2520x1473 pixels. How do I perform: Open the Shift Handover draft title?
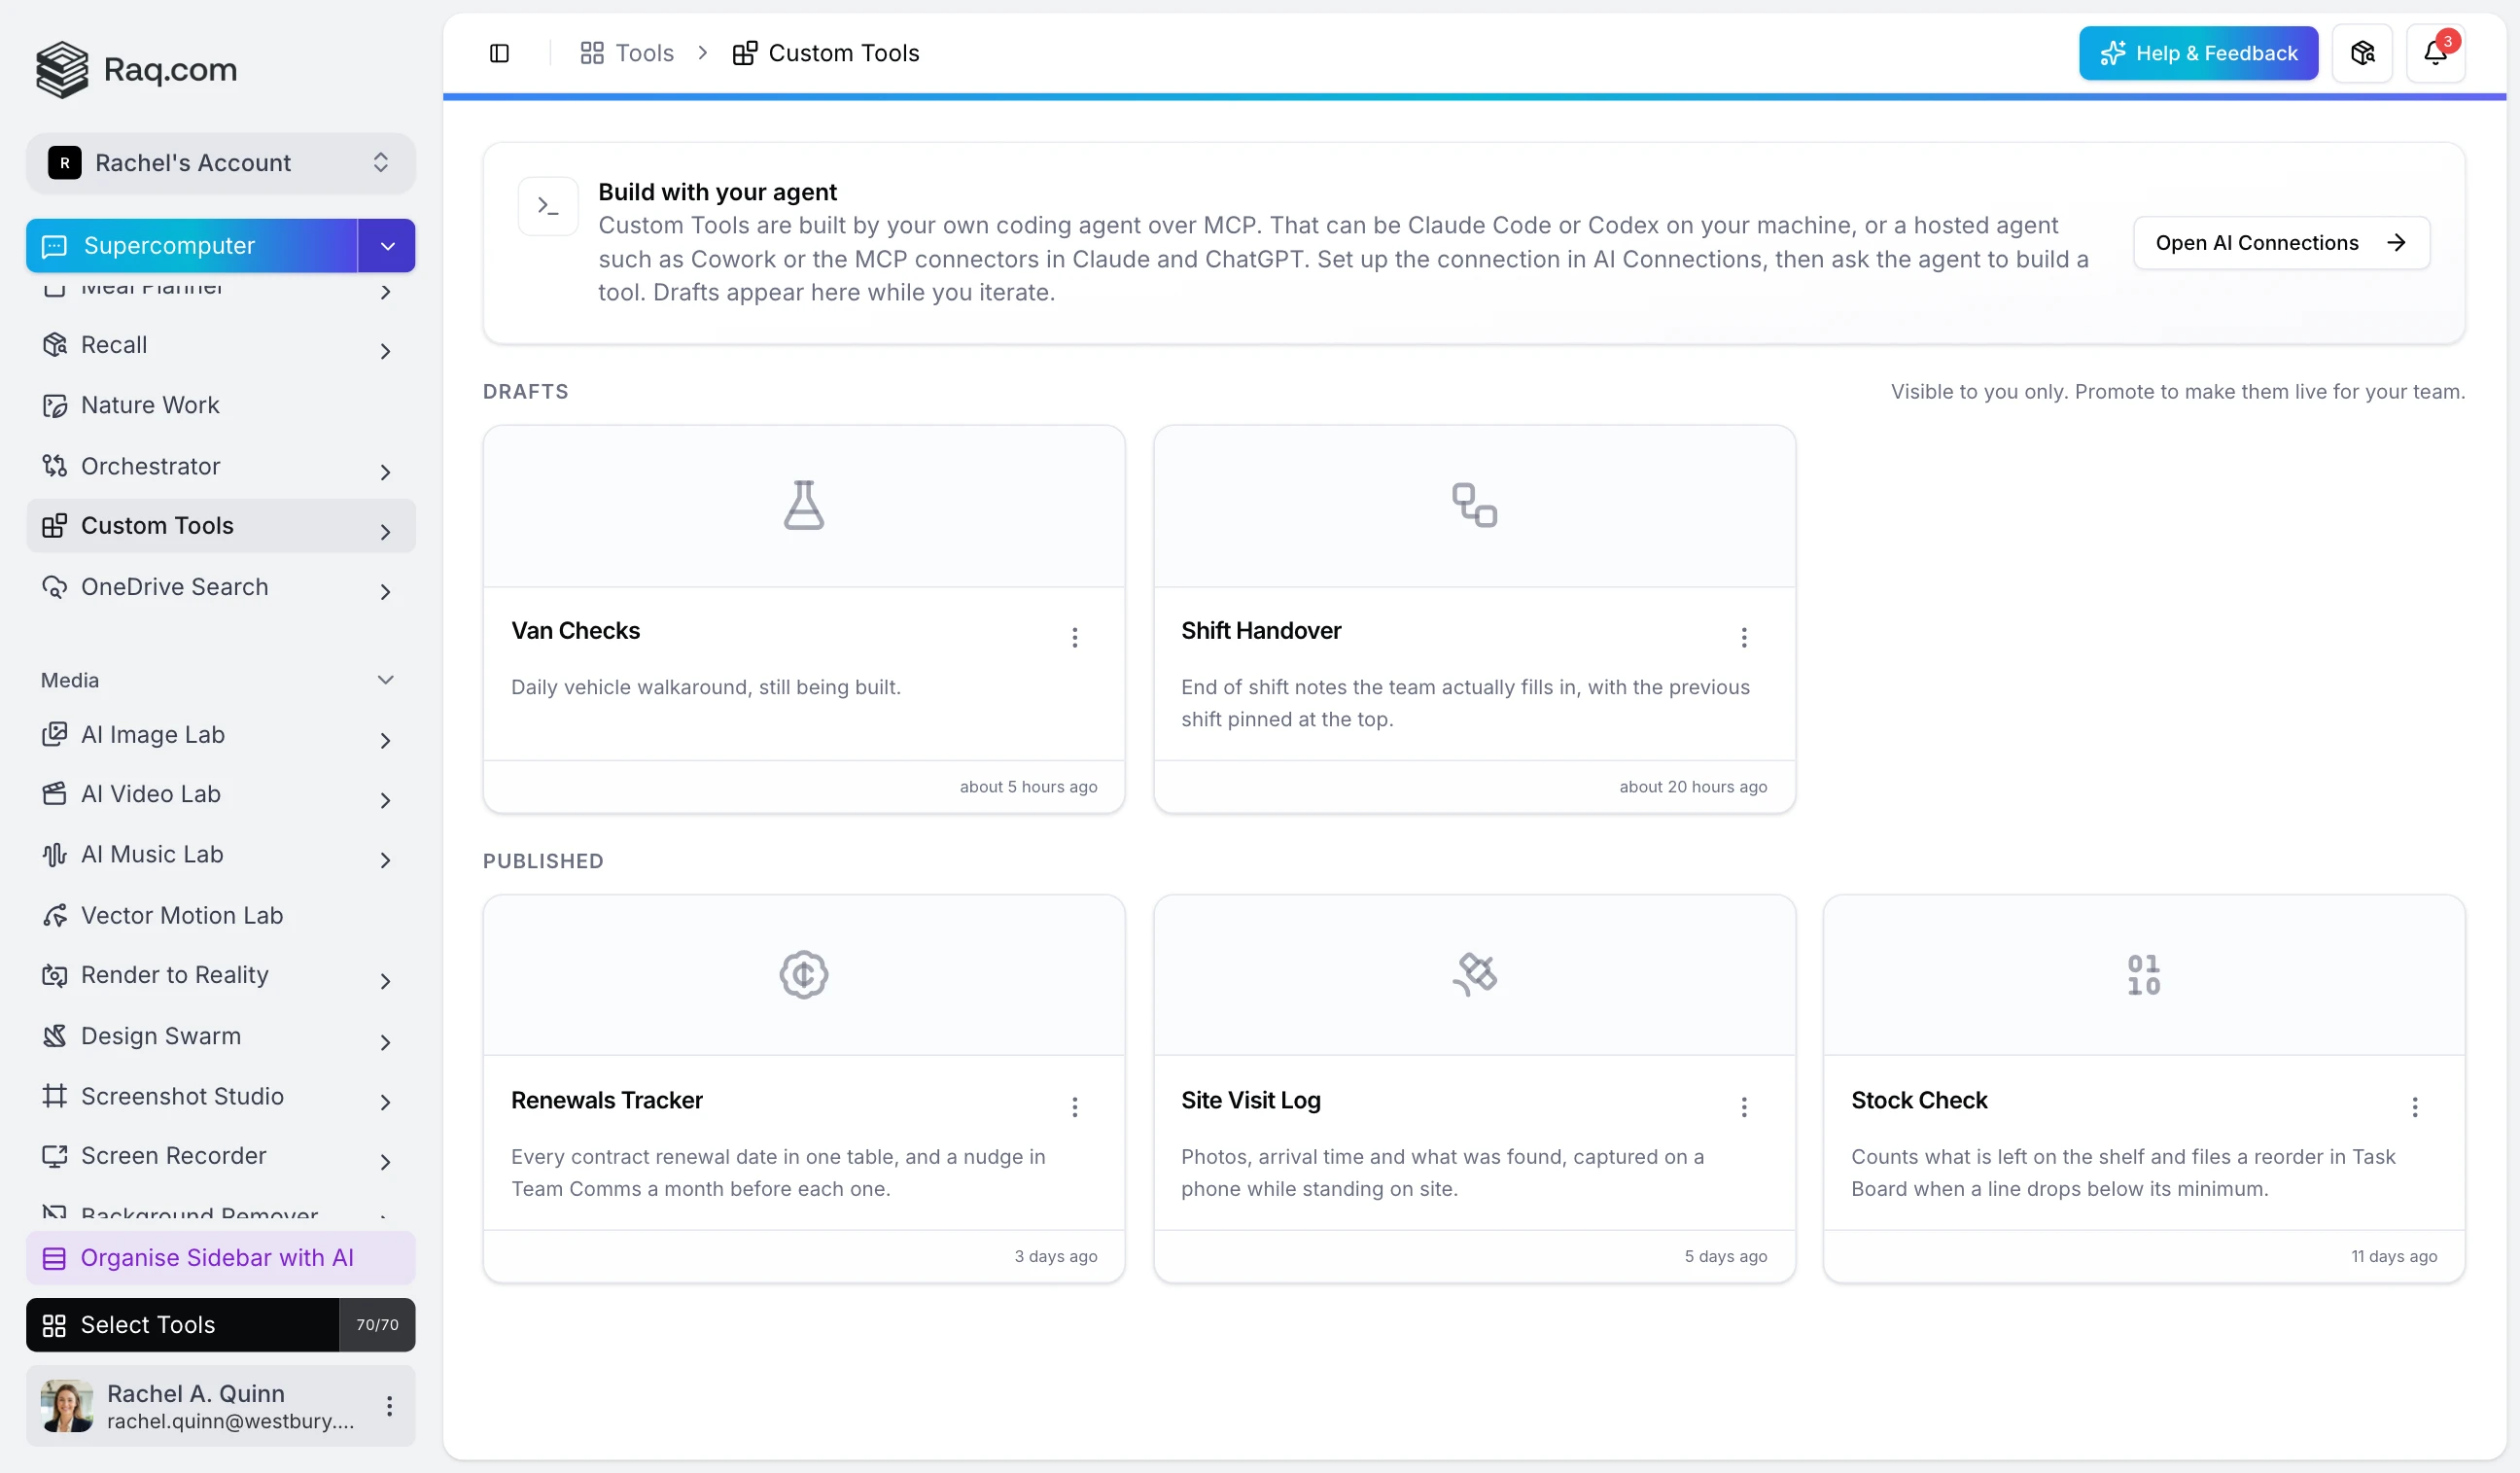[1261, 631]
